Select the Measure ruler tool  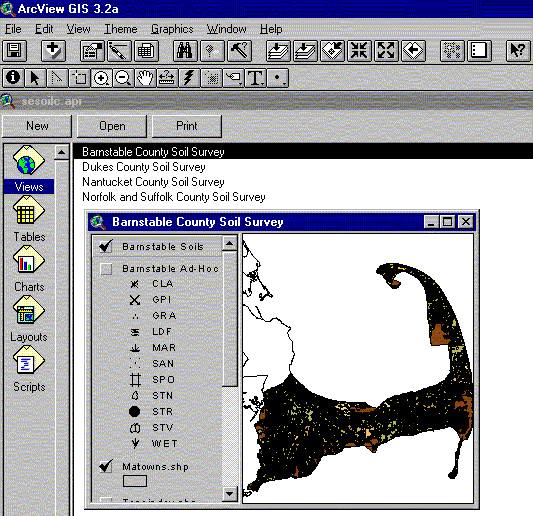167,78
